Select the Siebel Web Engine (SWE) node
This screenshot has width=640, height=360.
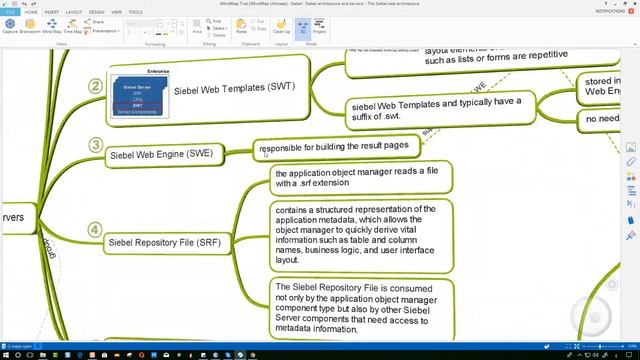(x=164, y=155)
